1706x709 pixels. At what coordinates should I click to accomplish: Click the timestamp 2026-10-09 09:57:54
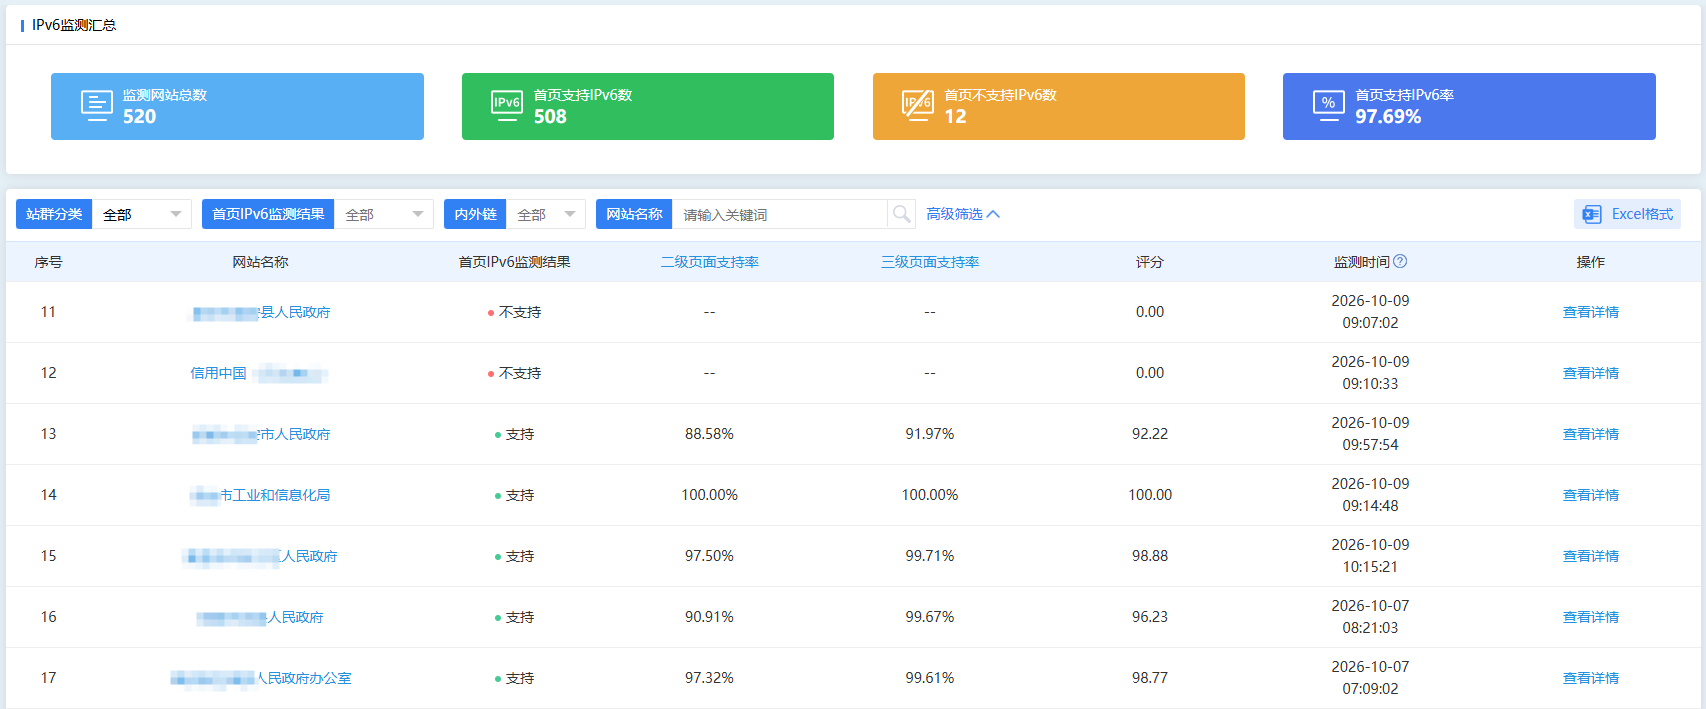[1370, 434]
